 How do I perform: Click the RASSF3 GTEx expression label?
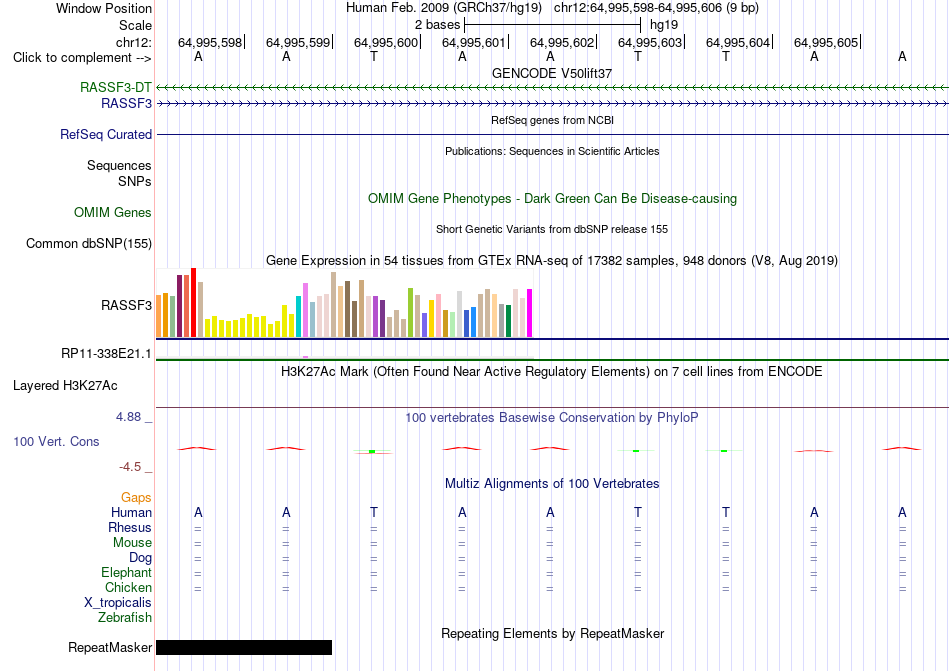click(x=126, y=305)
